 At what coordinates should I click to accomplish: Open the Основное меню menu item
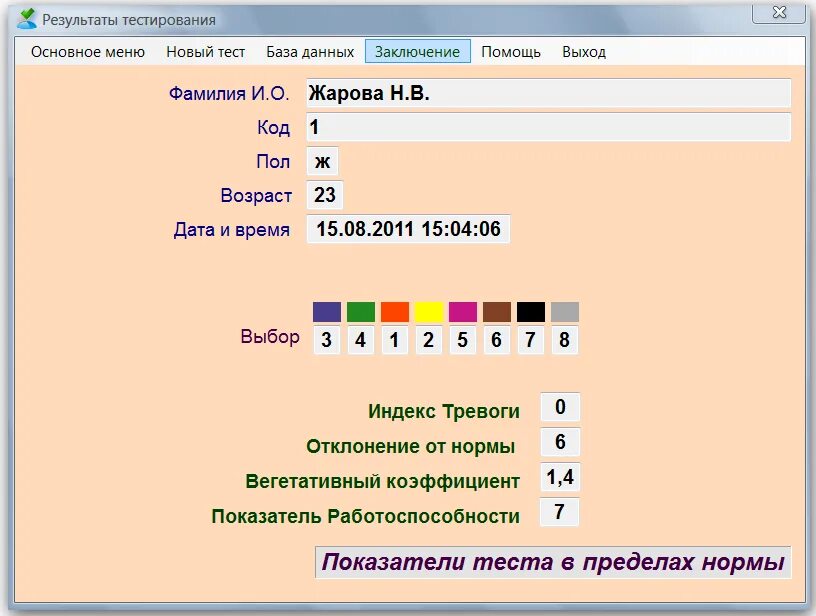(87, 52)
